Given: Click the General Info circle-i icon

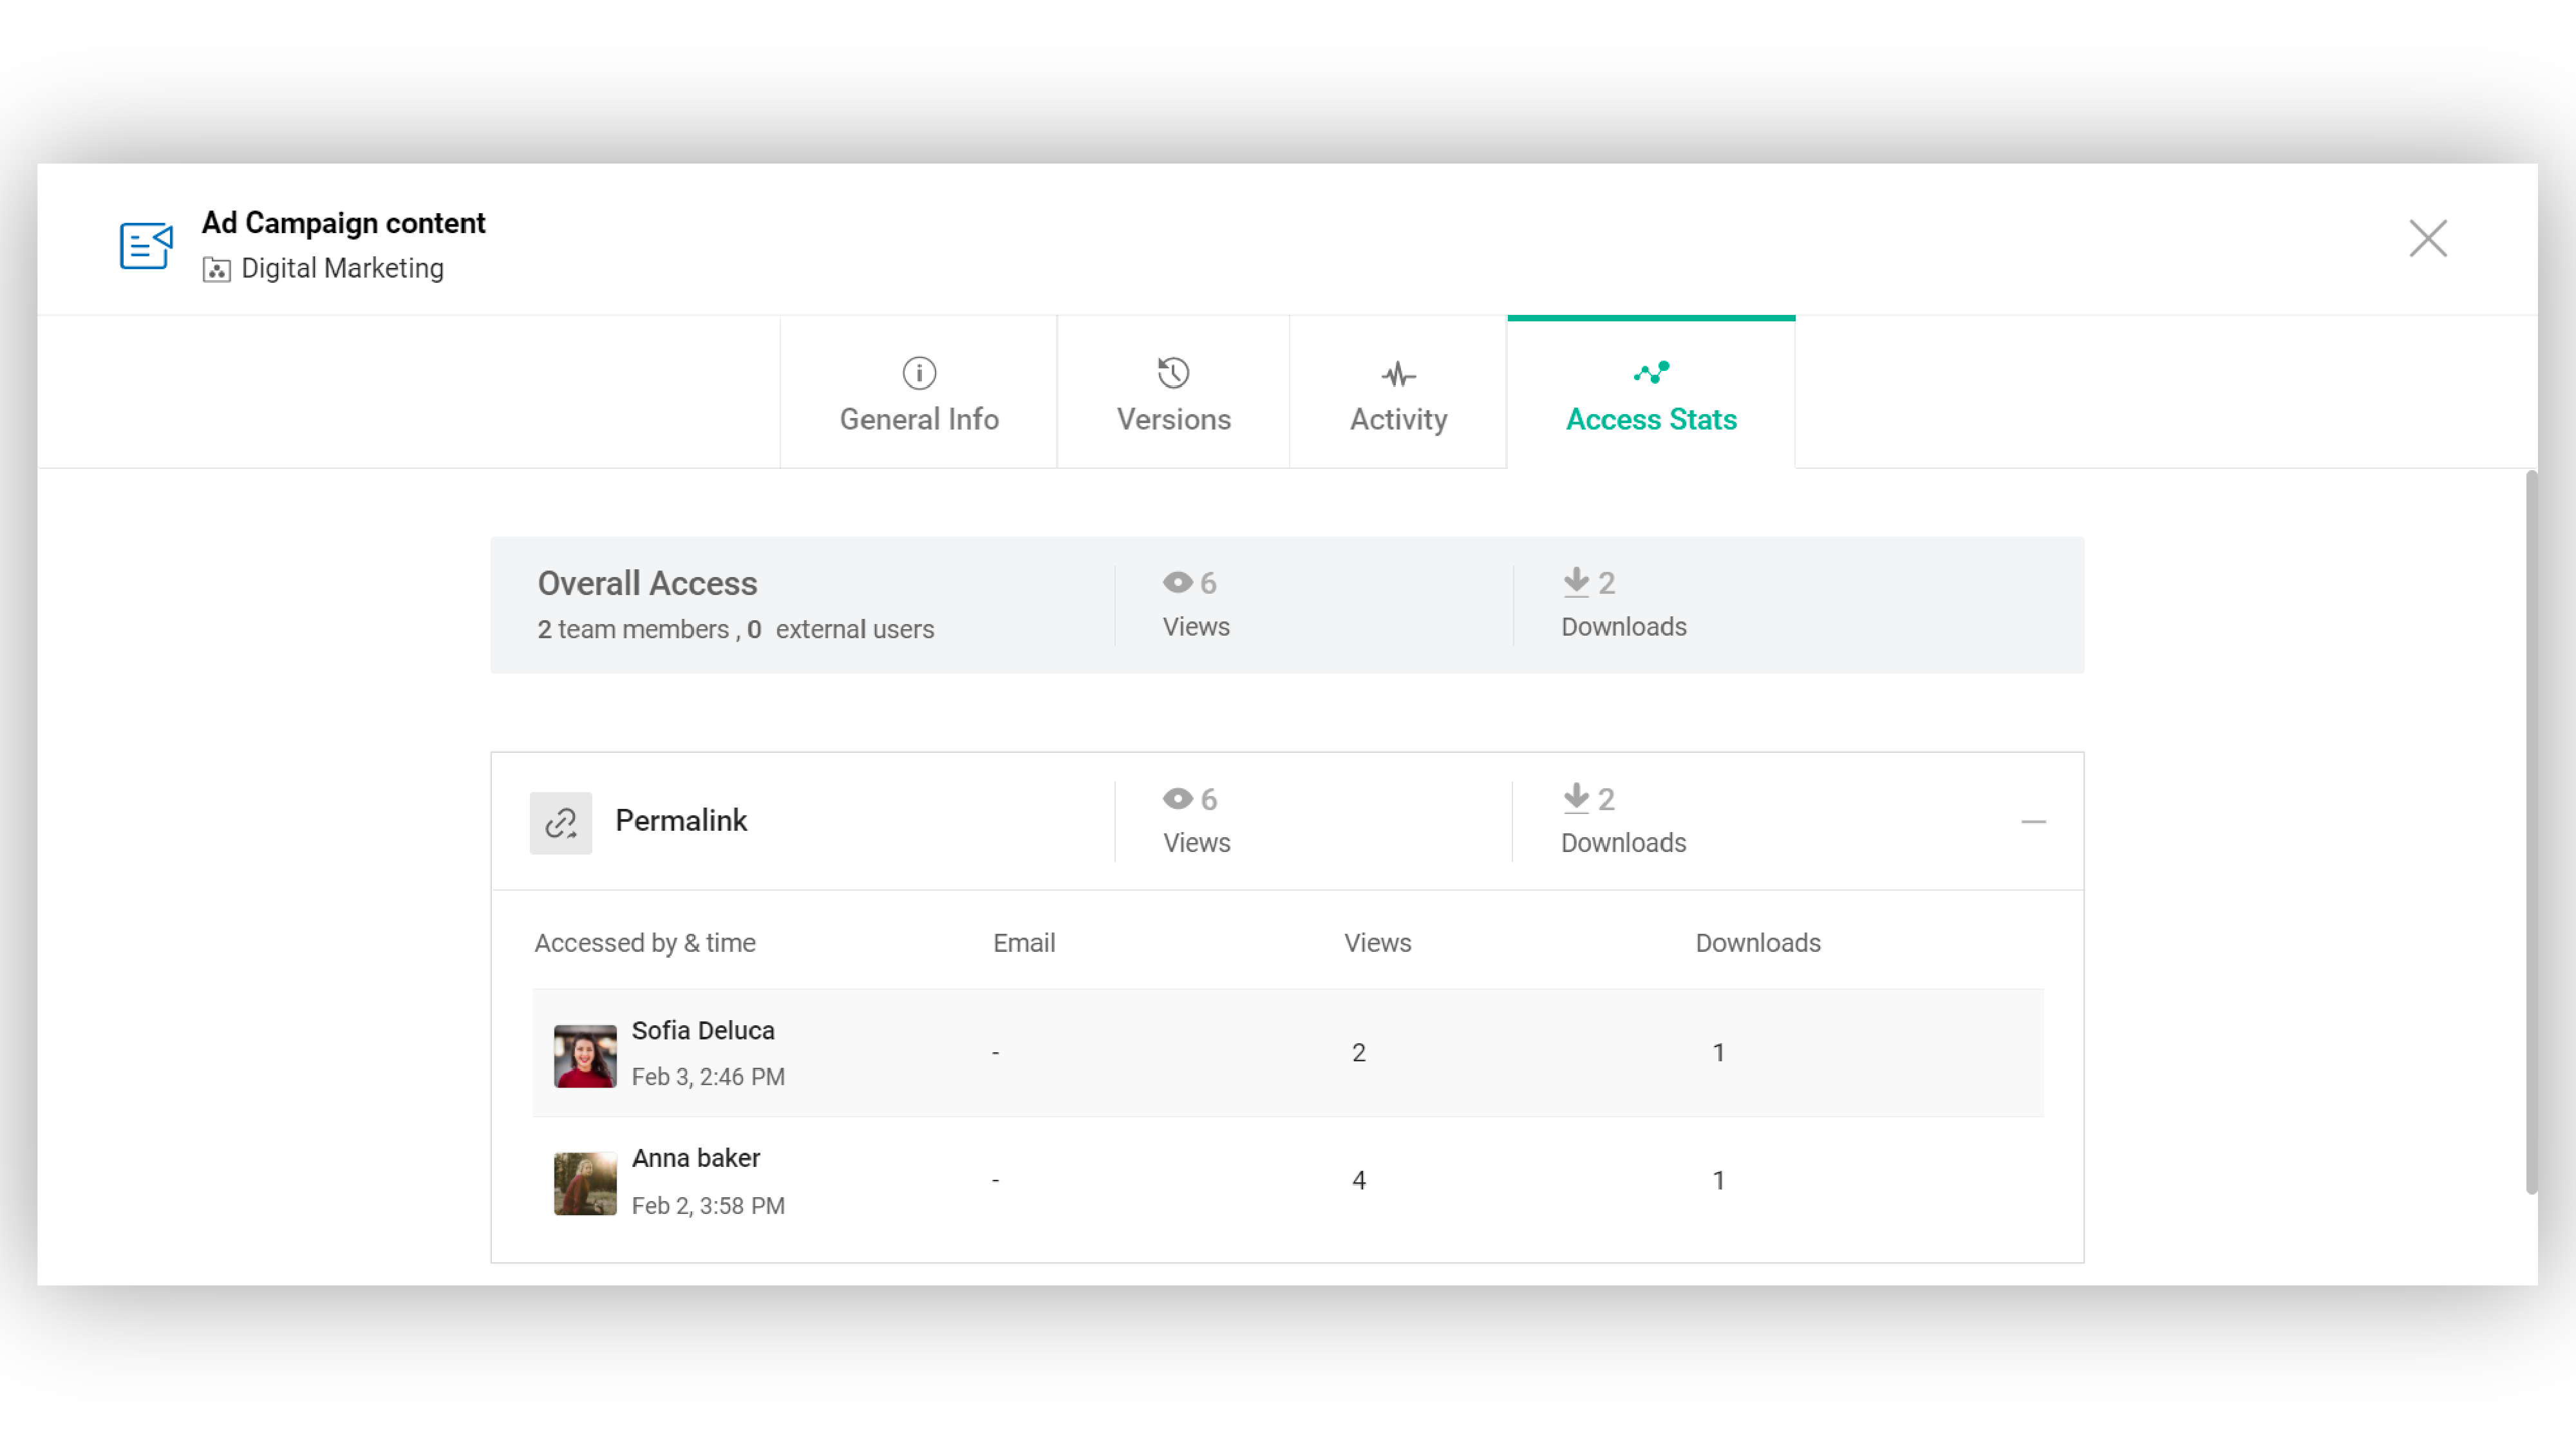Looking at the screenshot, I should pyautogui.click(x=919, y=373).
